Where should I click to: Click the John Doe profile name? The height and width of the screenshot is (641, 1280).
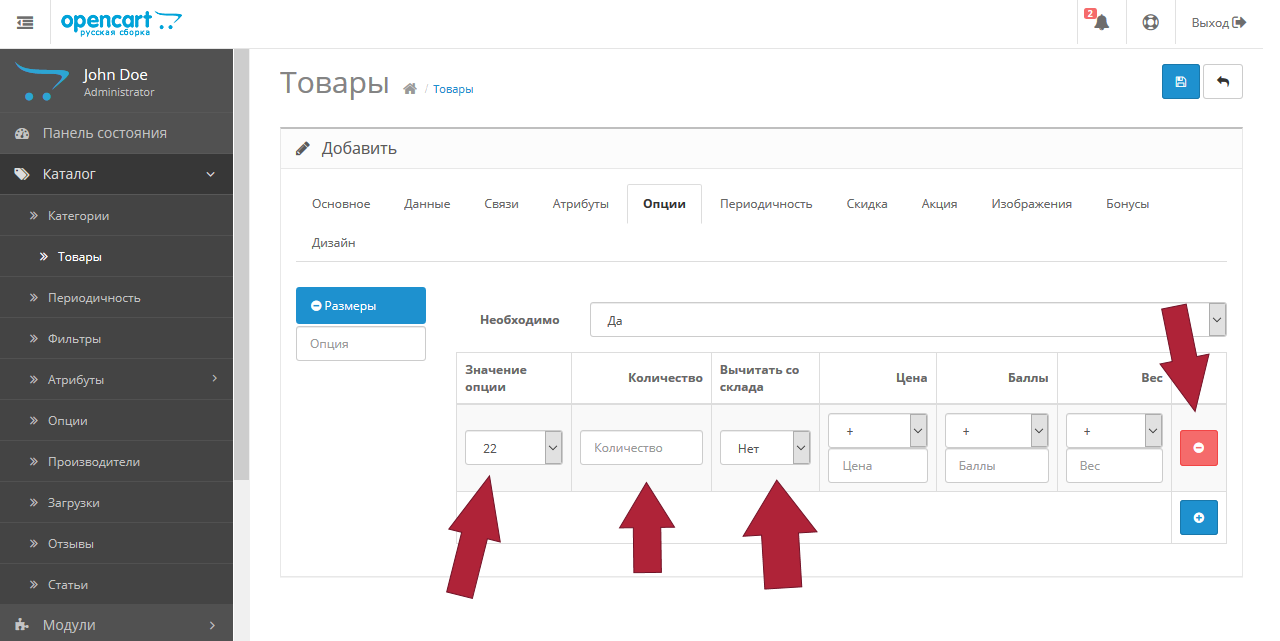[x=115, y=75]
